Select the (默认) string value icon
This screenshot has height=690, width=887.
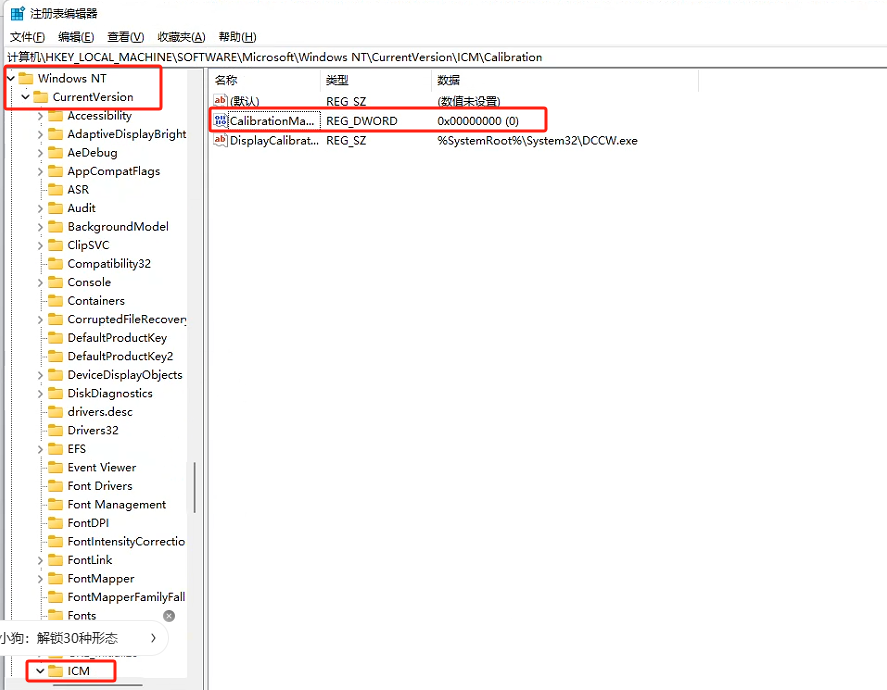[220, 101]
